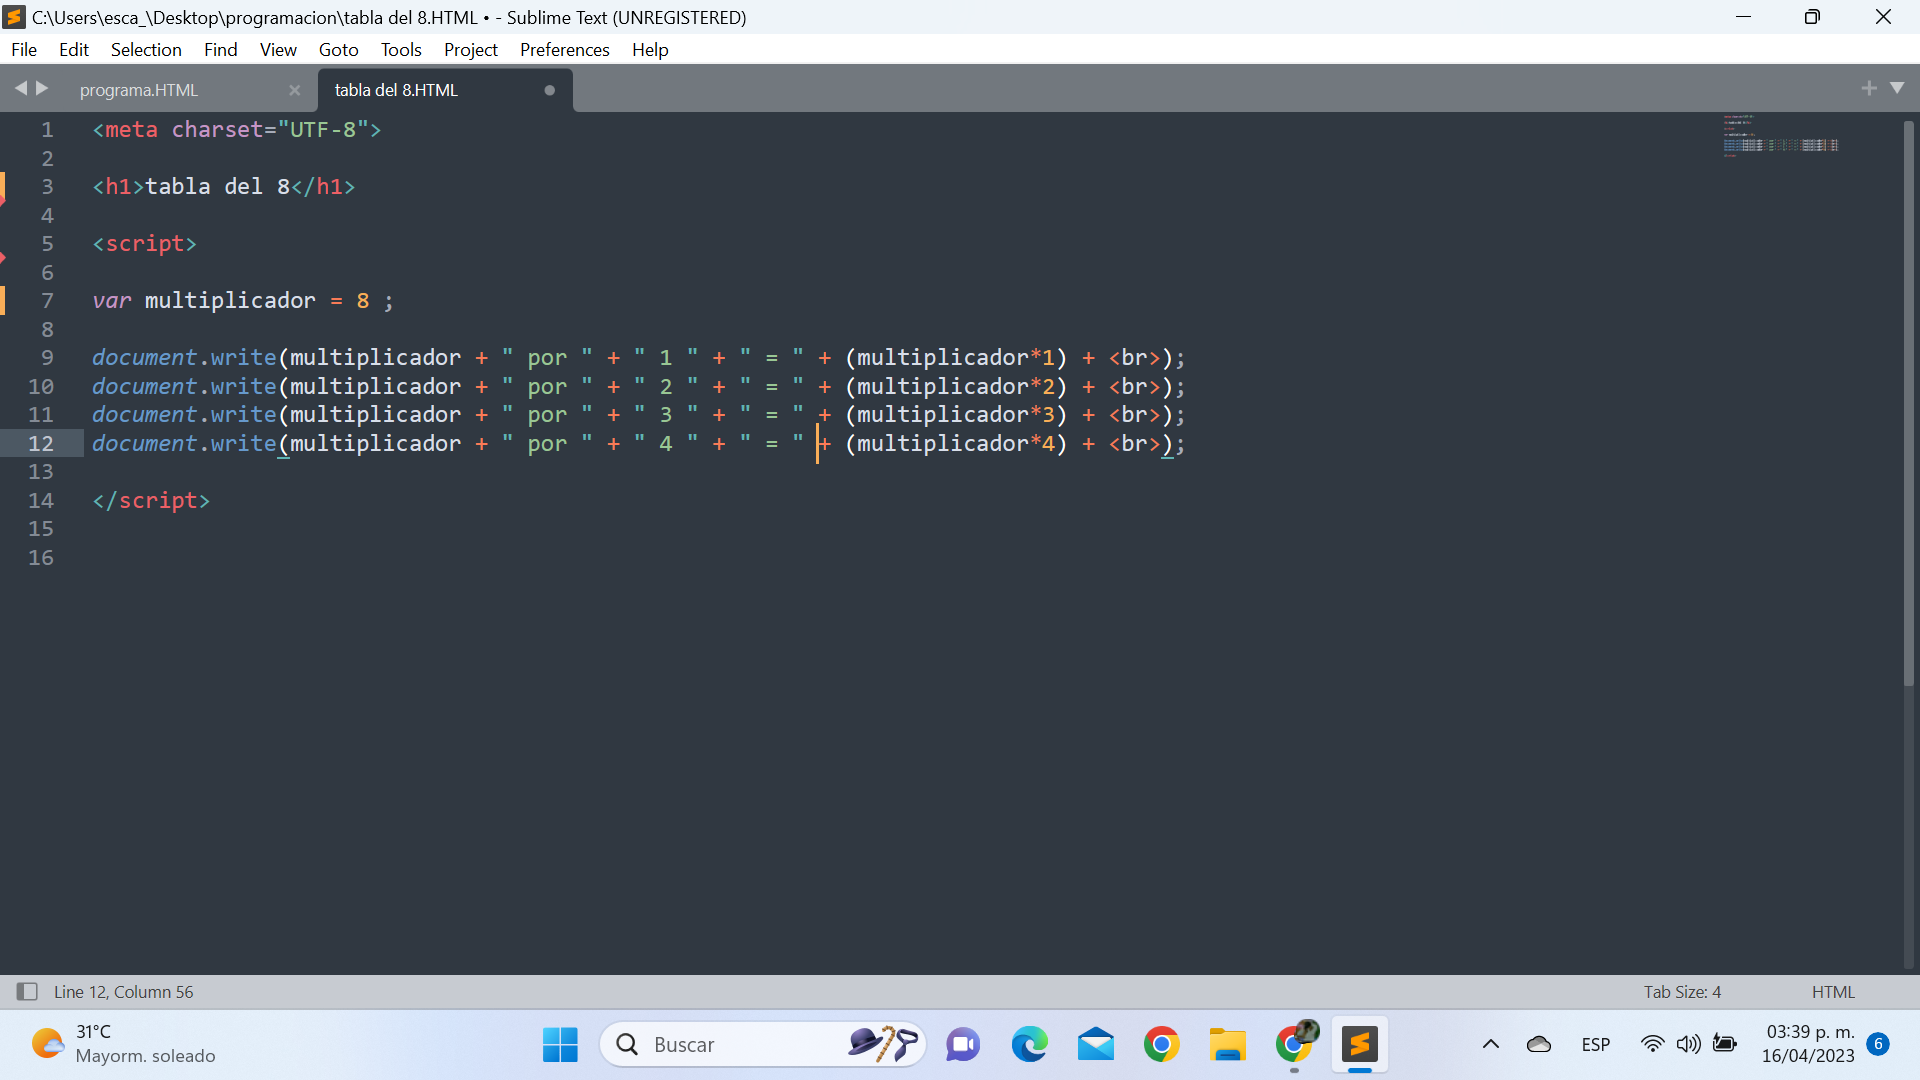Open the Help menu
Image resolution: width=1920 pixels, height=1080 pixels.
point(650,50)
